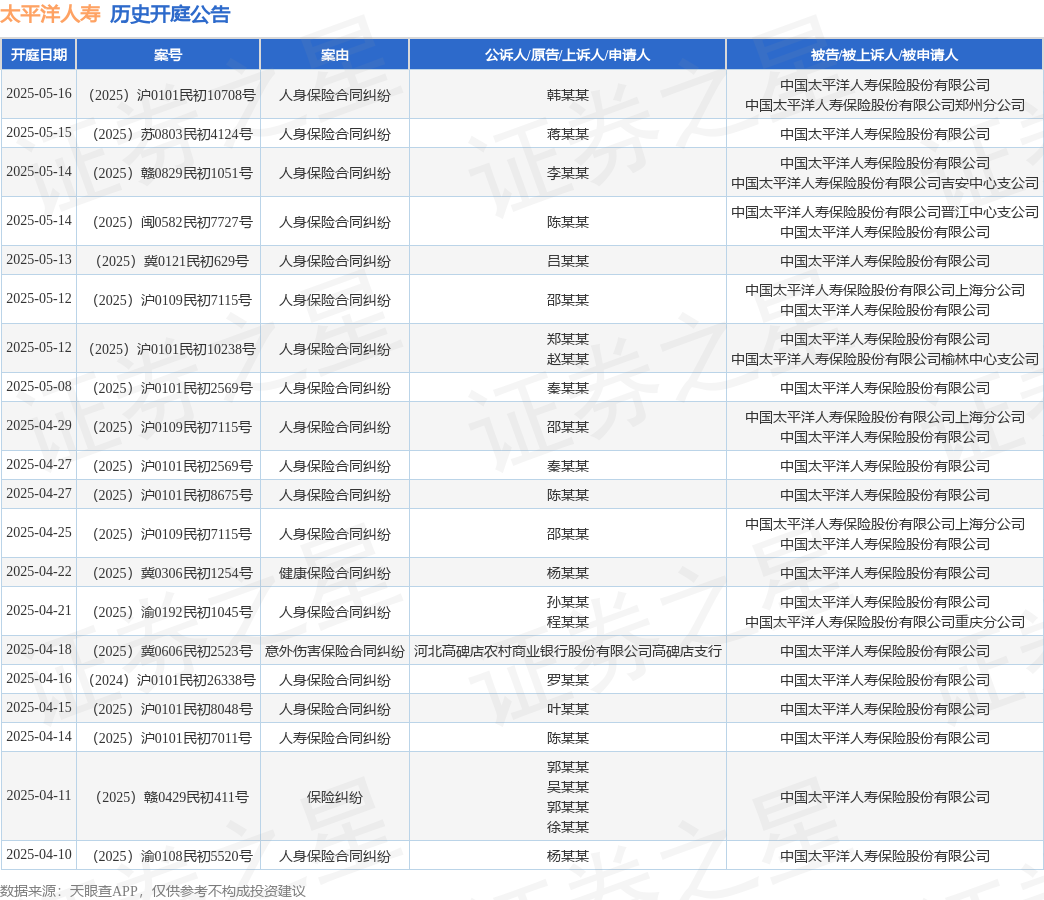Image resolution: width=1044 pixels, height=900 pixels.
Task: Click 中国太平洋人寿保险股份有限公司郑州分公司
Action: coord(885,105)
